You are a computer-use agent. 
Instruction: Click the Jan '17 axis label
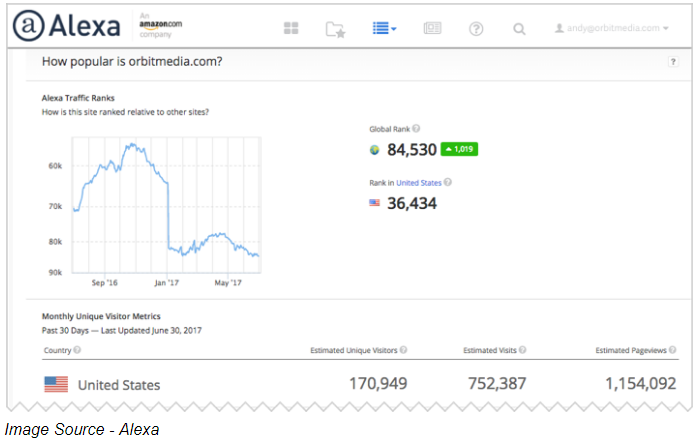coord(166,283)
